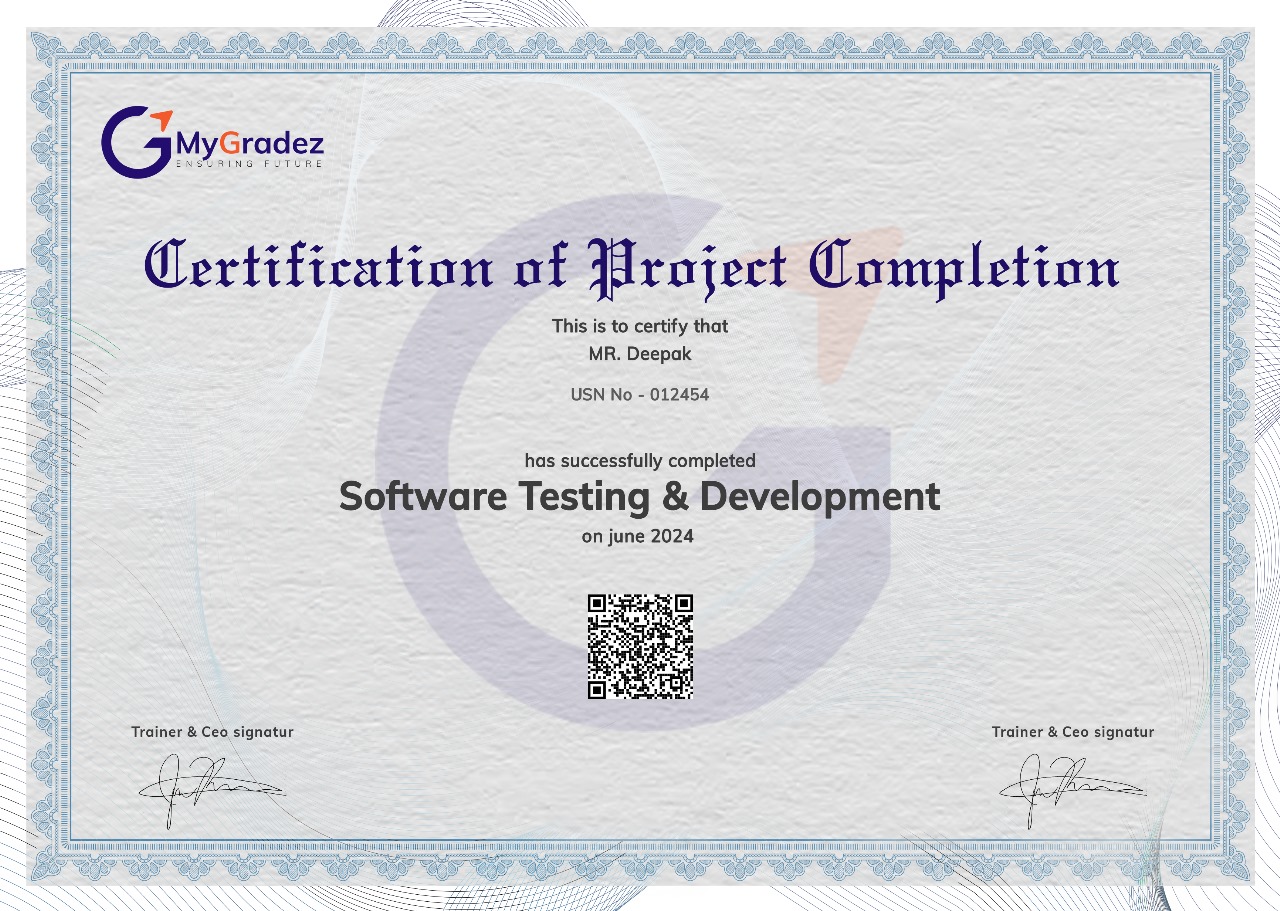Click the left handwritten signature

tap(212, 789)
